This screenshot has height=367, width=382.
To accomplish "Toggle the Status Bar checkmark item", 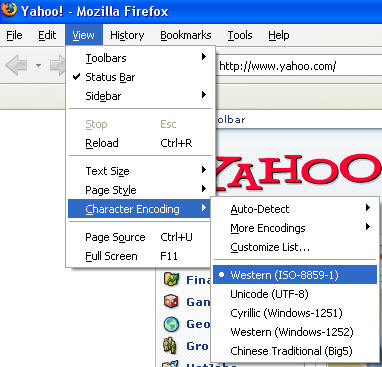I will [x=140, y=77].
